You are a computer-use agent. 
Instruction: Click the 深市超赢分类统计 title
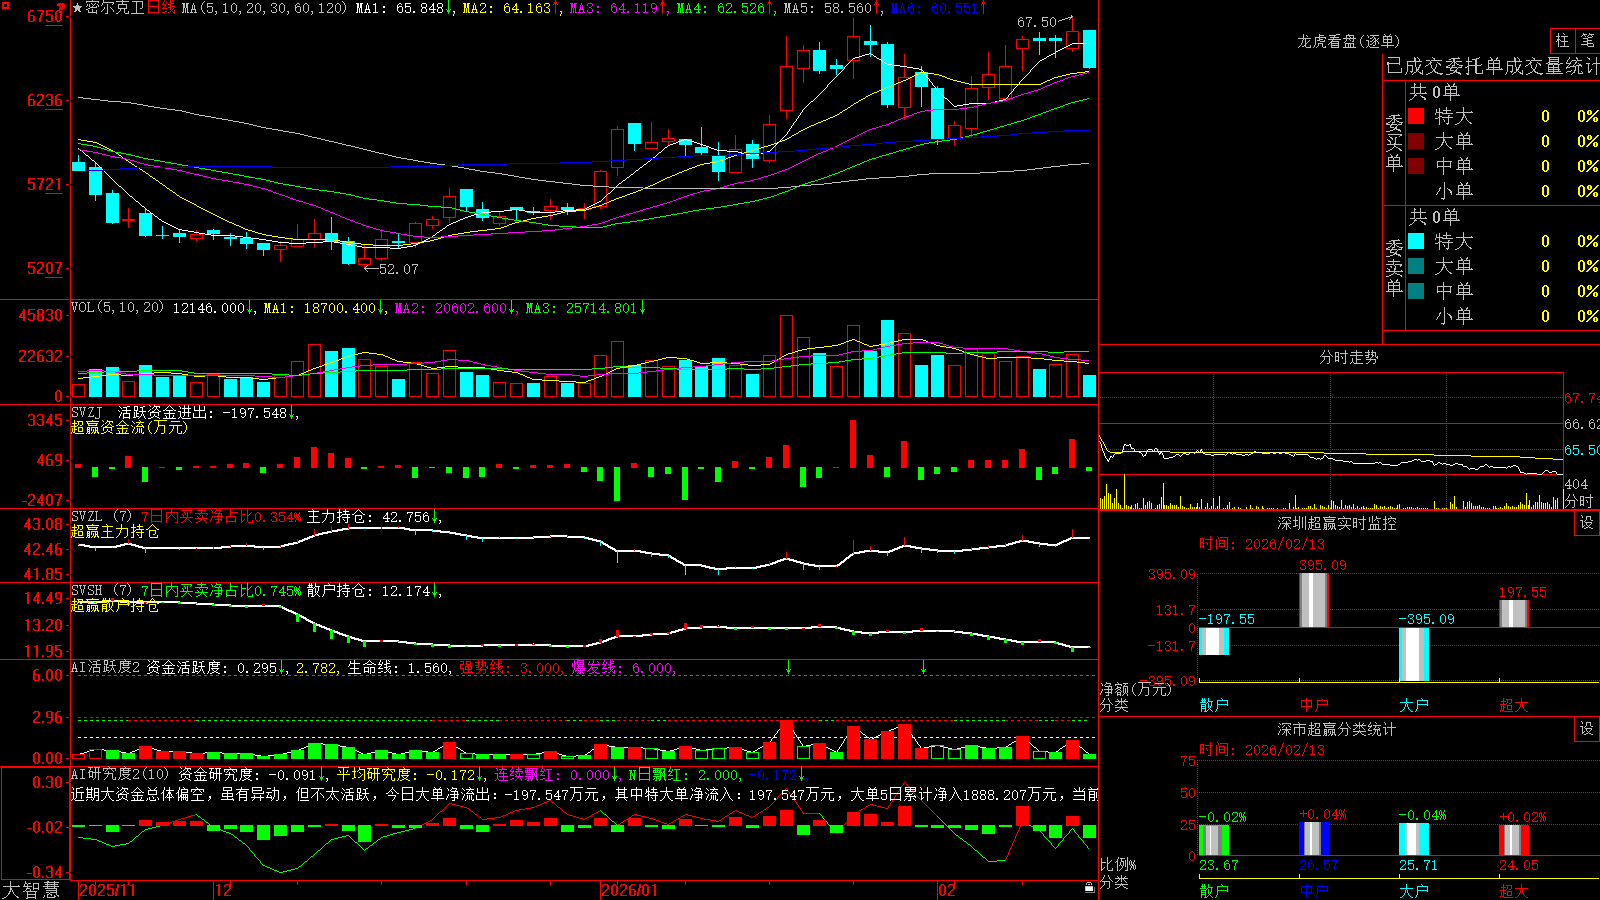(x=1337, y=729)
